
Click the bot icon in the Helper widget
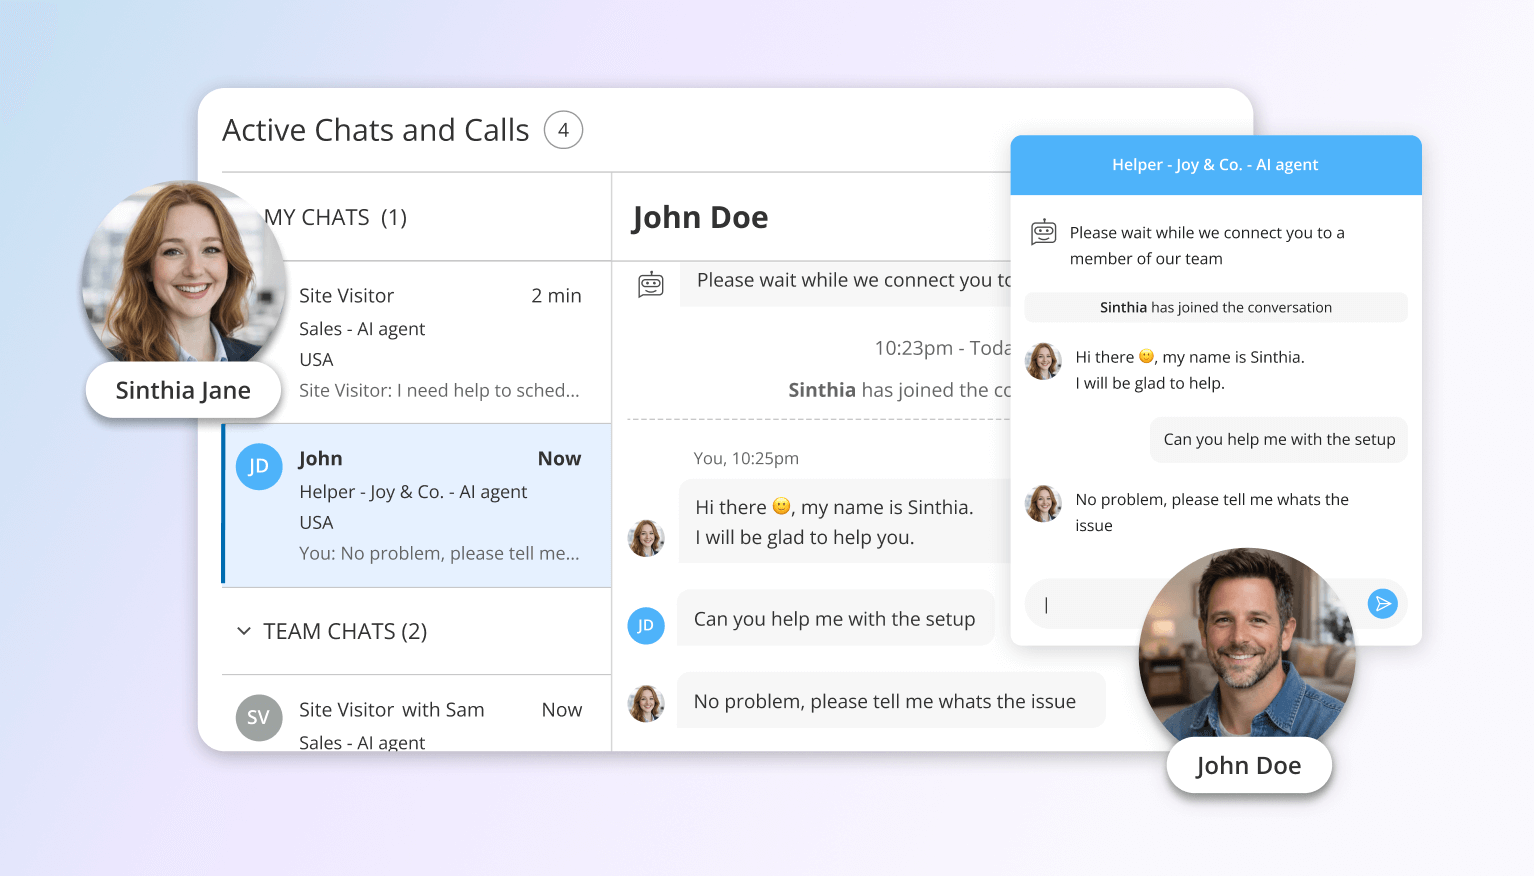1043,233
